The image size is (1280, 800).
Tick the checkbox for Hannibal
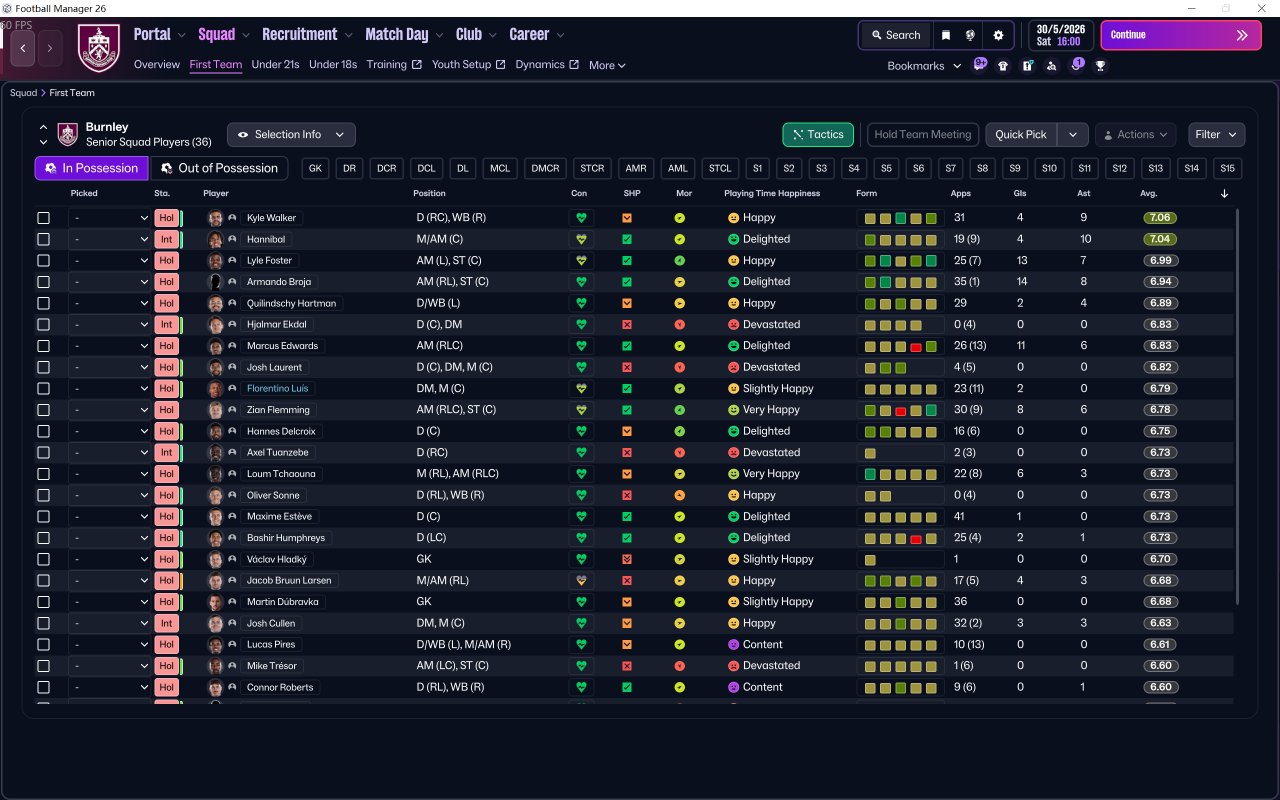(x=43, y=239)
